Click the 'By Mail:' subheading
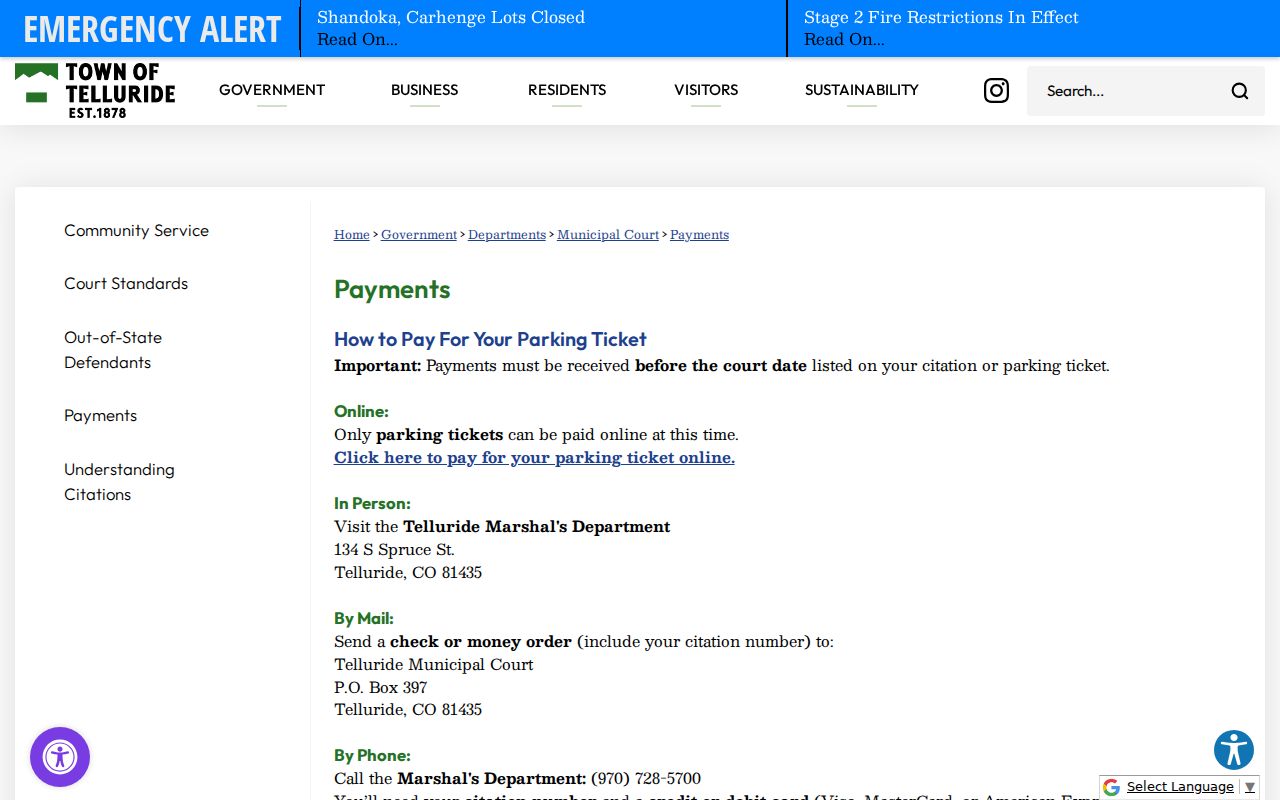This screenshot has width=1280, height=800. (364, 619)
